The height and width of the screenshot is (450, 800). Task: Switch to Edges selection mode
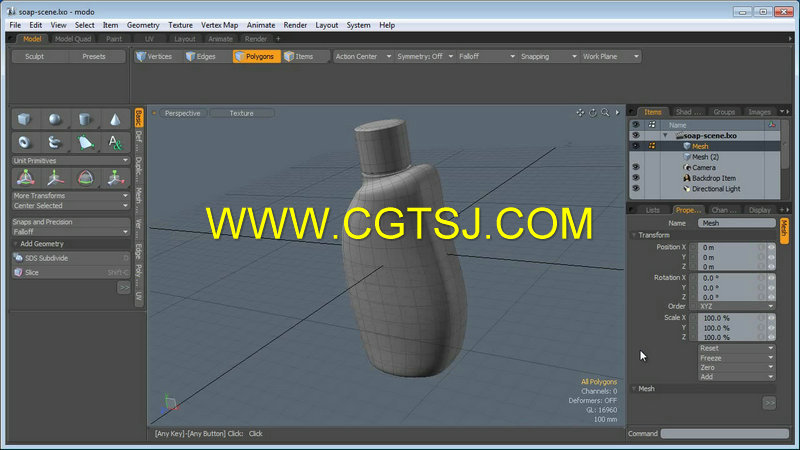point(201,57)
